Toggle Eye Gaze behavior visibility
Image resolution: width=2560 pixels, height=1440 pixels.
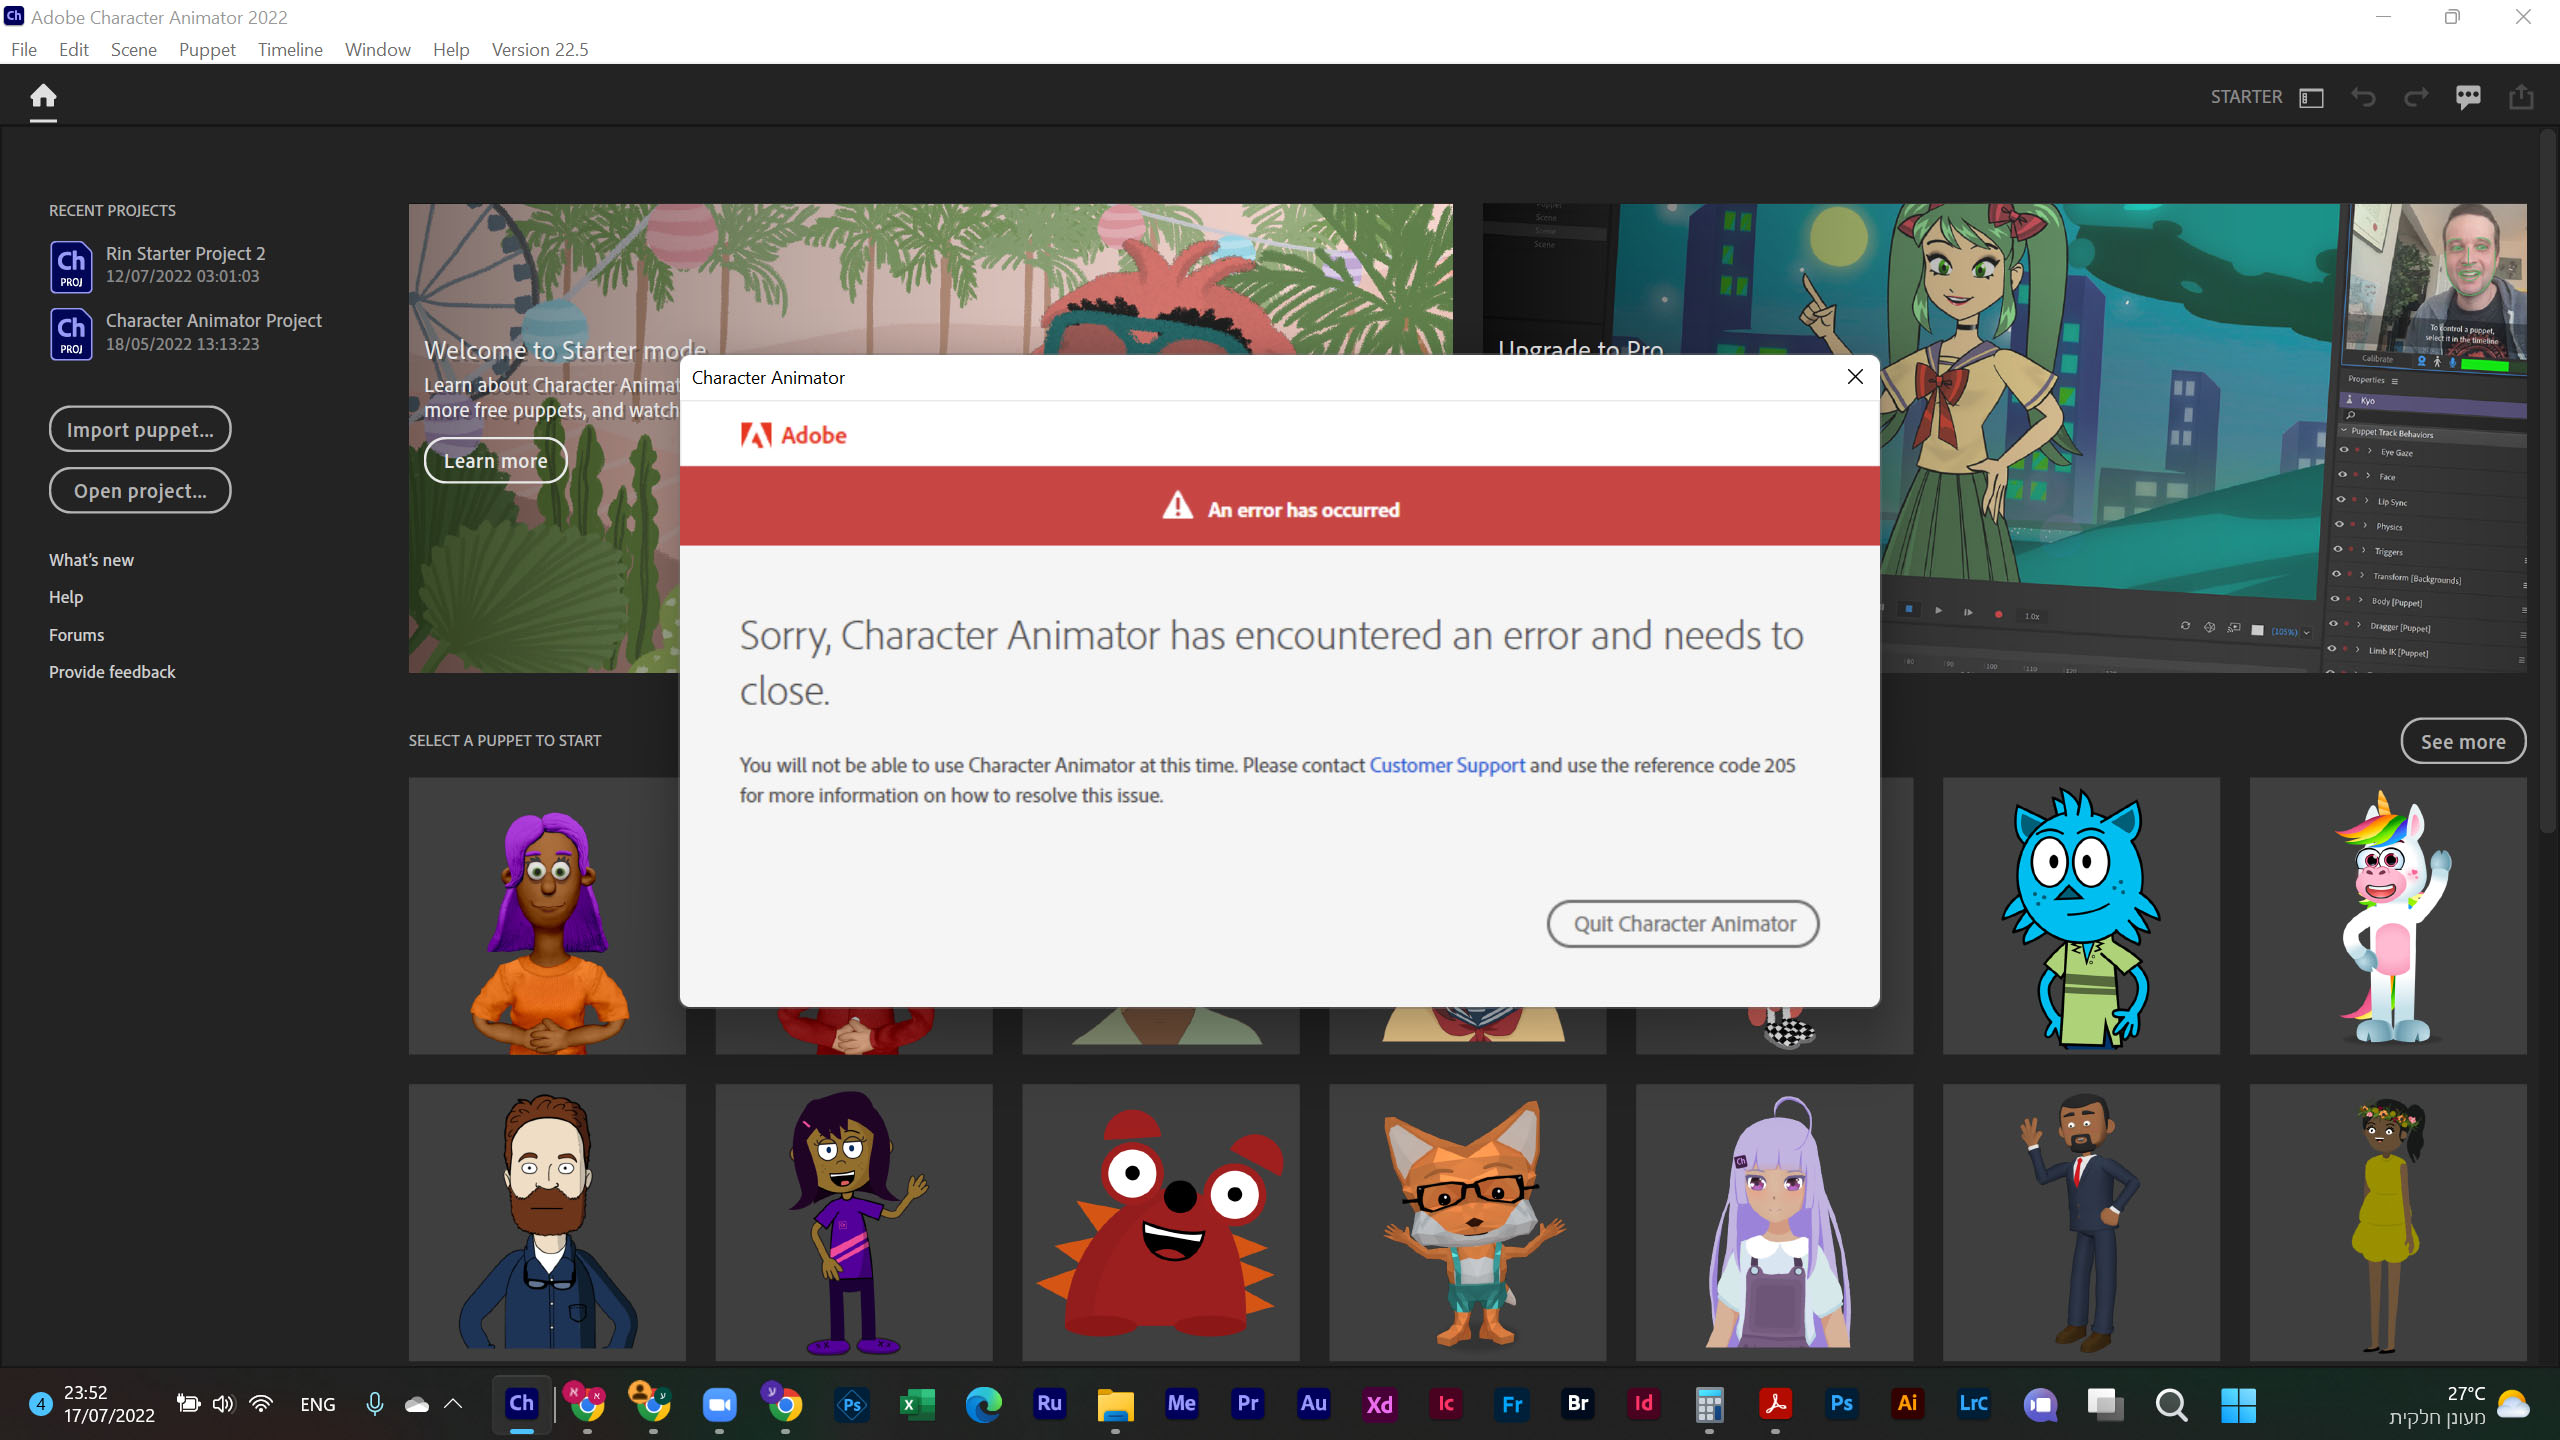click(x=2345, y=450)
